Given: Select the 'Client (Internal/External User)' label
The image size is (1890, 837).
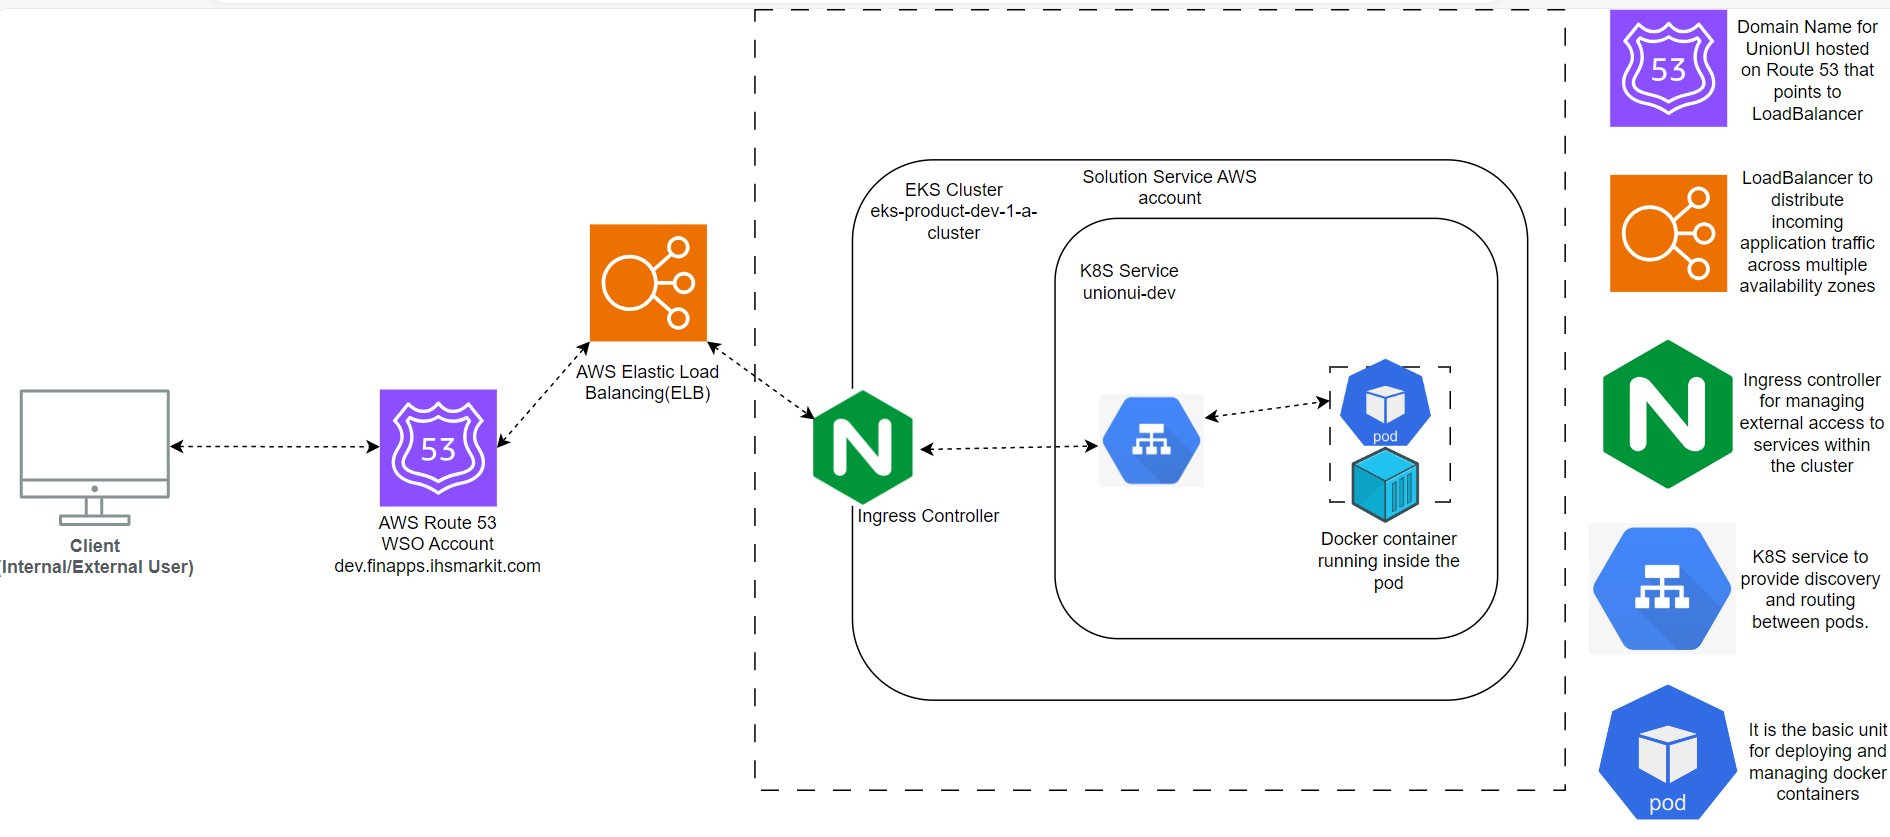Looking at the screenshot, I should click(x=95, y=556).
